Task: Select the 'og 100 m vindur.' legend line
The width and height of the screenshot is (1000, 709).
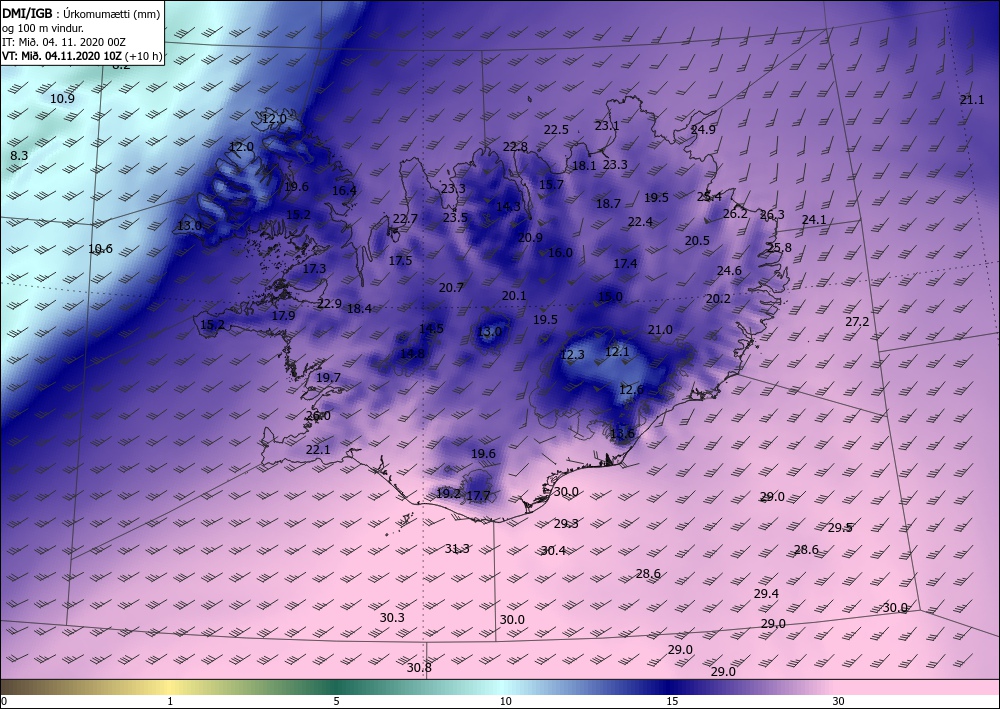Action: pyautogui.click(x=43, y=28)
